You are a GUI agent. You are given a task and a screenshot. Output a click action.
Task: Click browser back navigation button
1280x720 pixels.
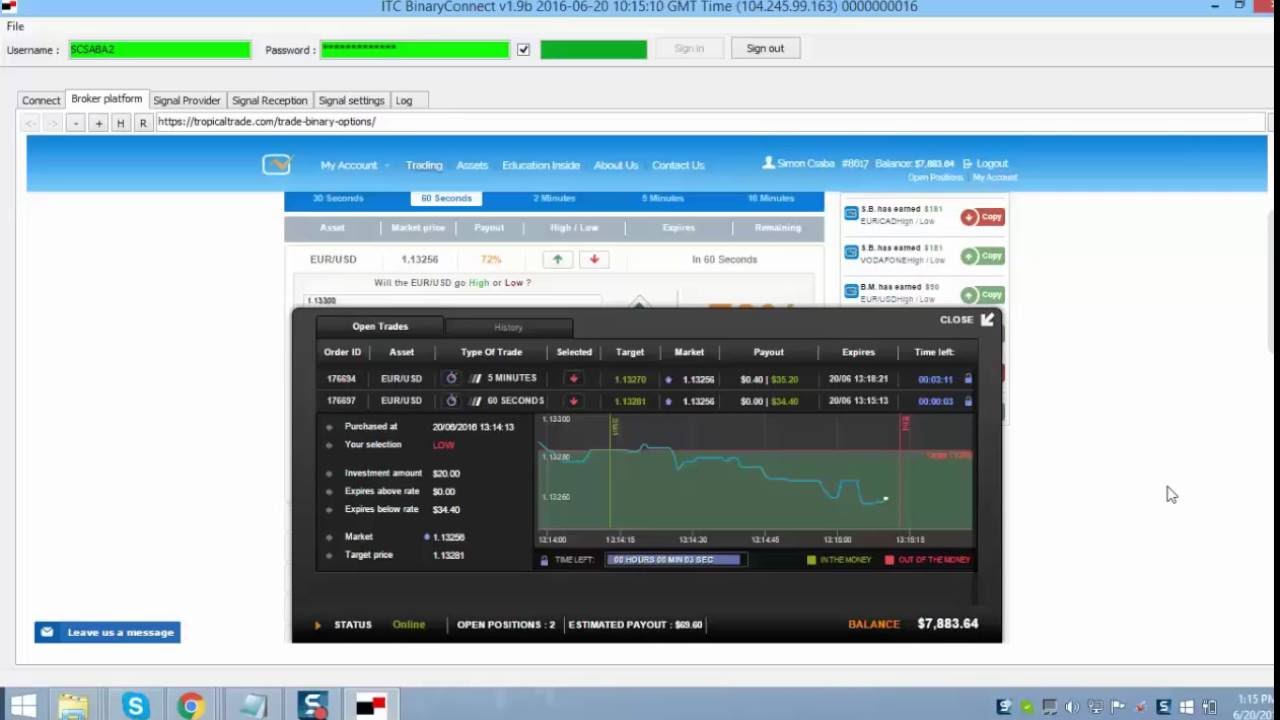point(30,122)
